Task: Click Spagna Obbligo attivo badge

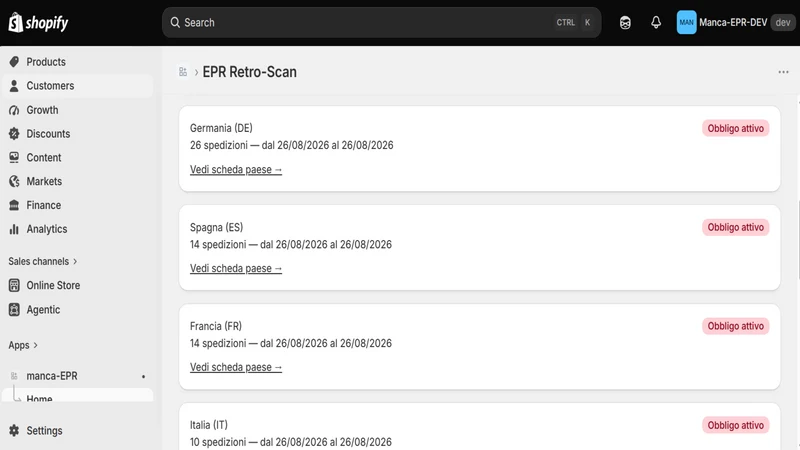Action: (x=735, y=227)
